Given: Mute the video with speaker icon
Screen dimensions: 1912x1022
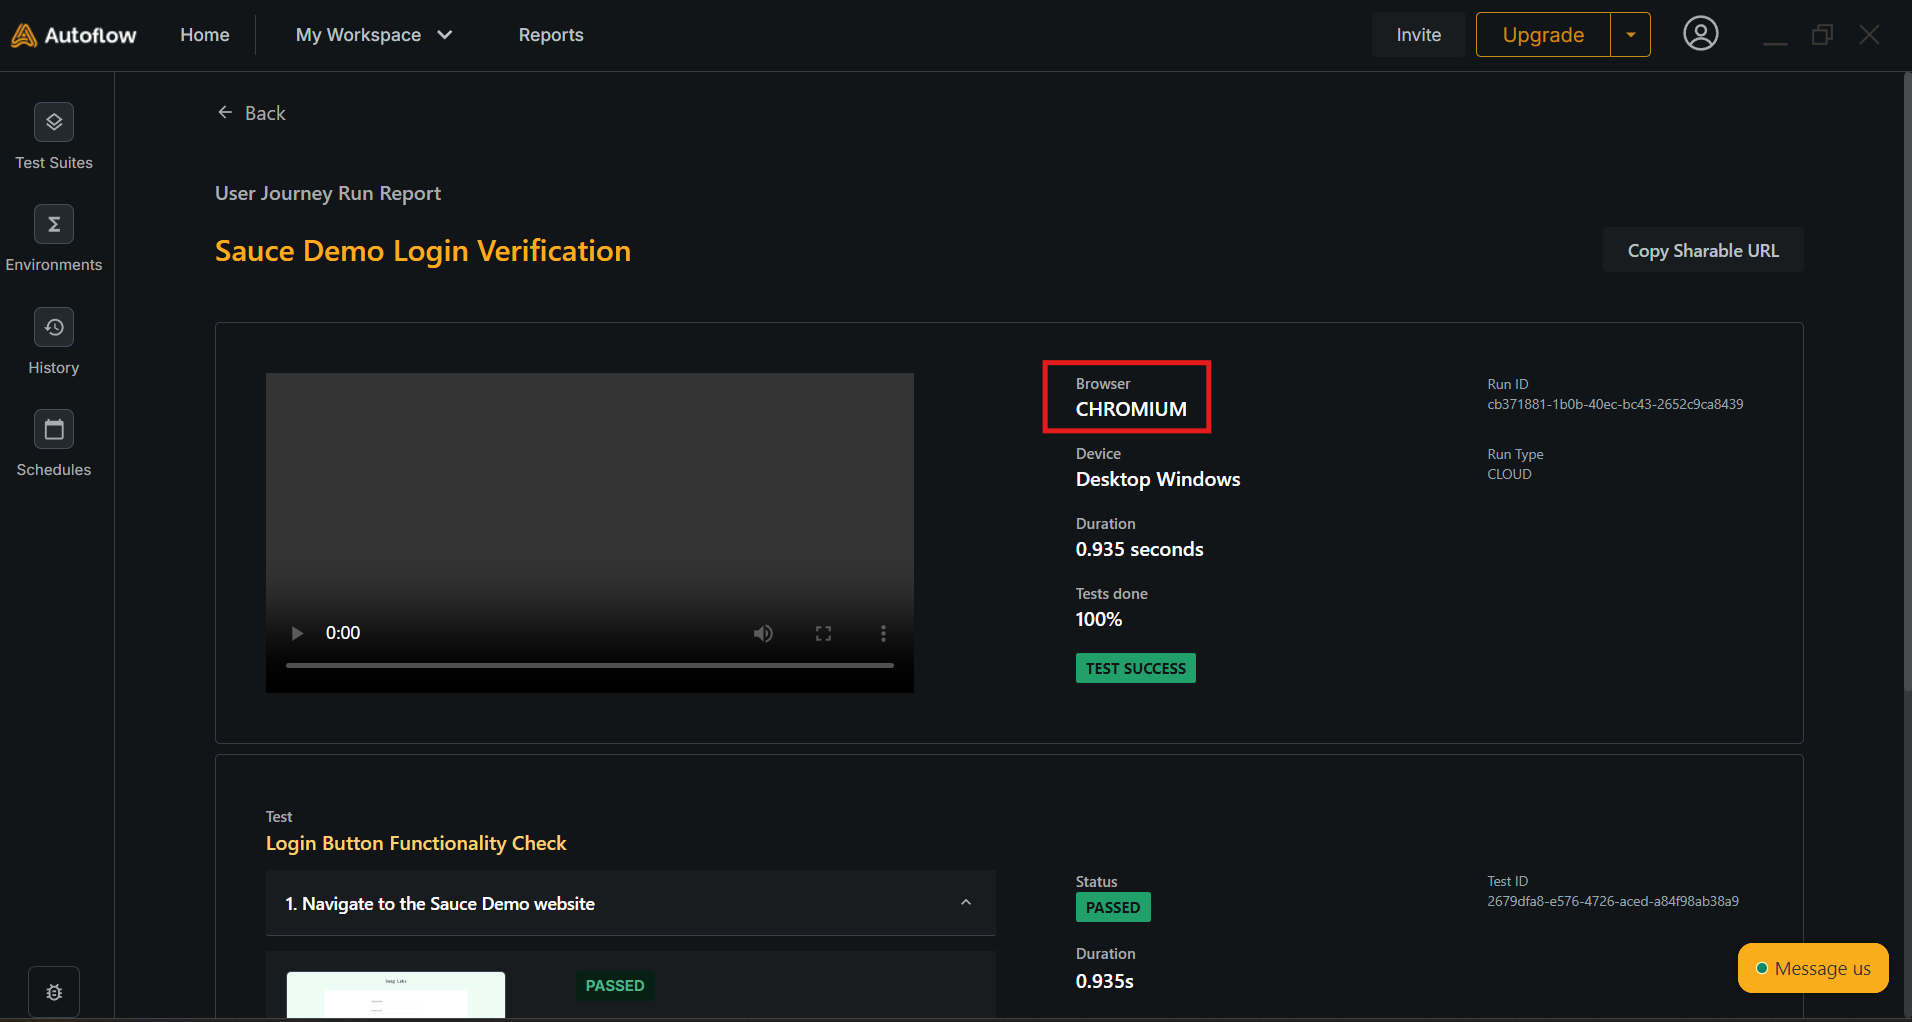Looking at the screenshot, I should click(x=763, y=633).
